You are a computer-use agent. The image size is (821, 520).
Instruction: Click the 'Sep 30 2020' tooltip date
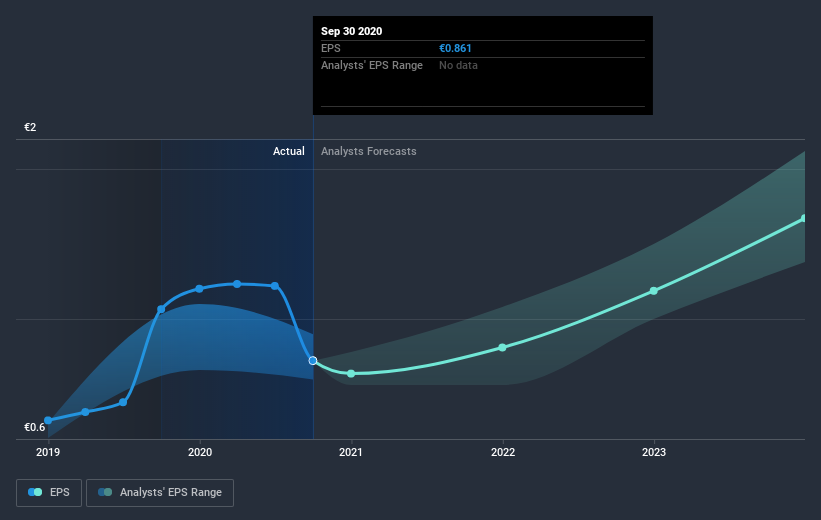[x=351, y=31]
